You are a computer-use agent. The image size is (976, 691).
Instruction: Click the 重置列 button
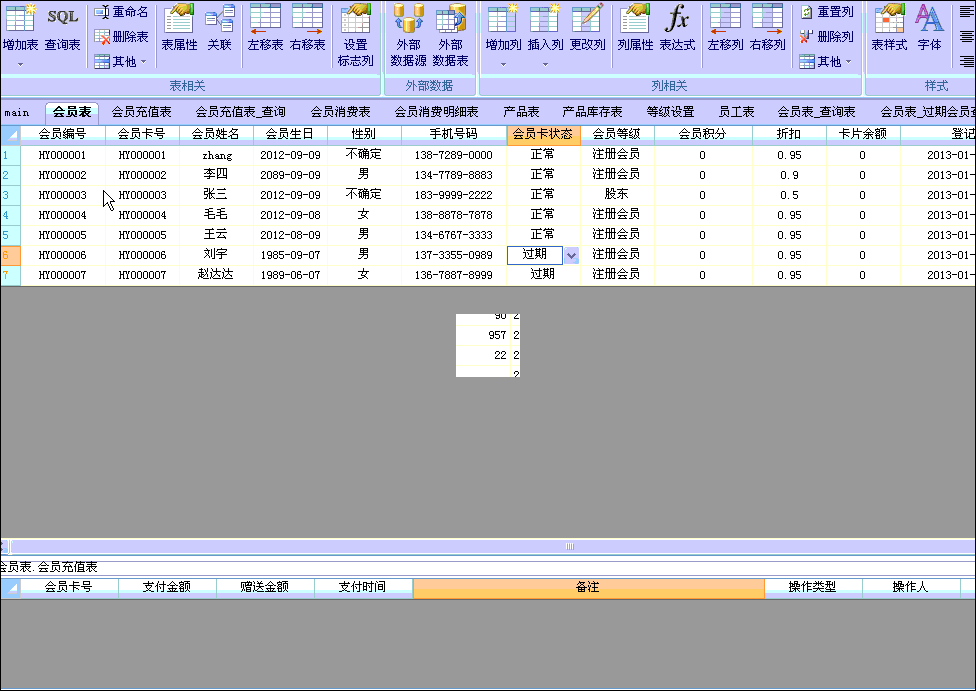tap(826, 12)
